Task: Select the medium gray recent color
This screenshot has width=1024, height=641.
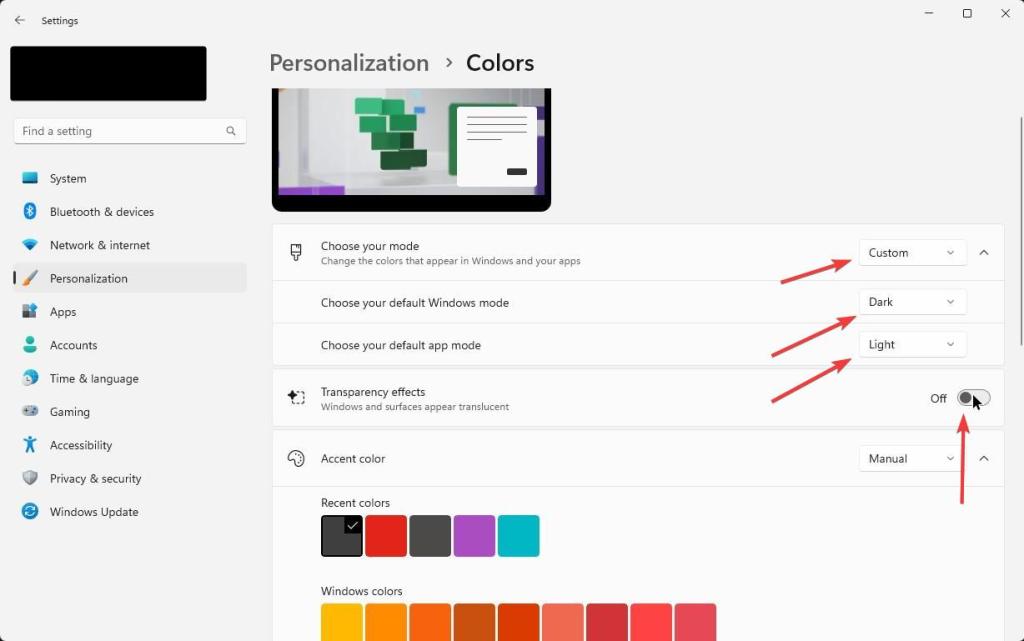Action: 430,535
